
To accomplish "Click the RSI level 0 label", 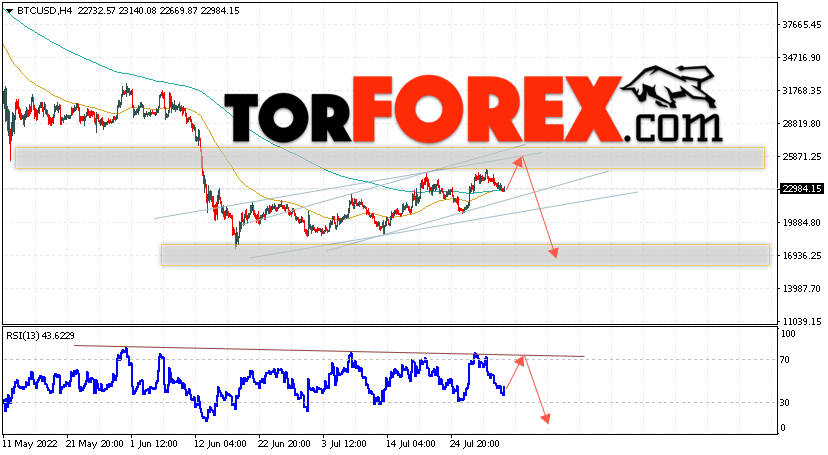I will pyautogui.click(x=784, y=428).
